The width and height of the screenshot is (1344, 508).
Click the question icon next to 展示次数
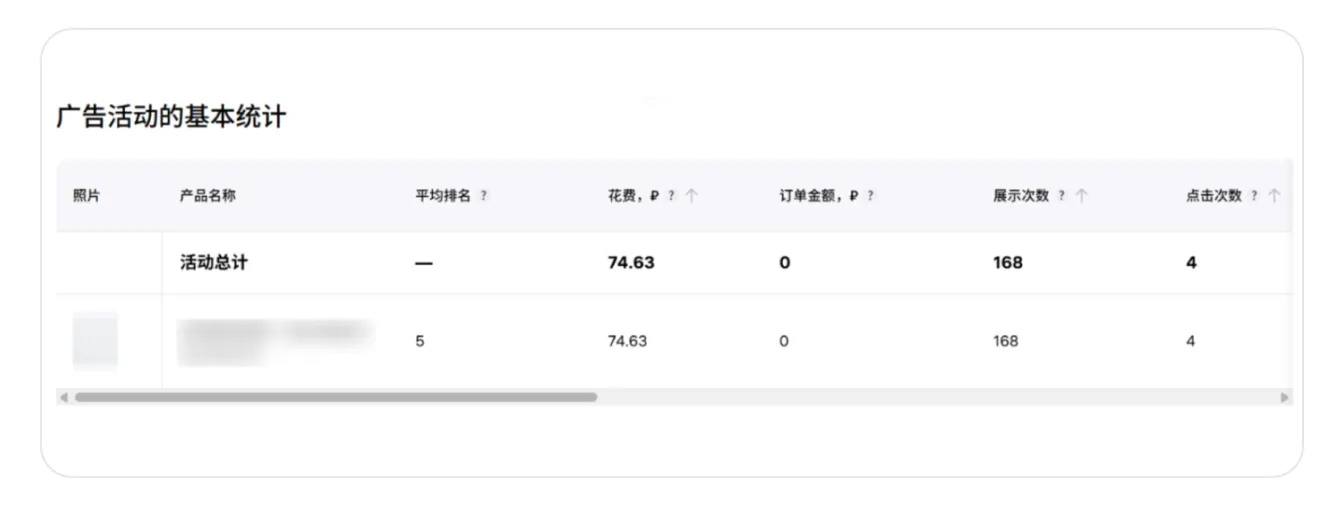tap(1061, 196)
